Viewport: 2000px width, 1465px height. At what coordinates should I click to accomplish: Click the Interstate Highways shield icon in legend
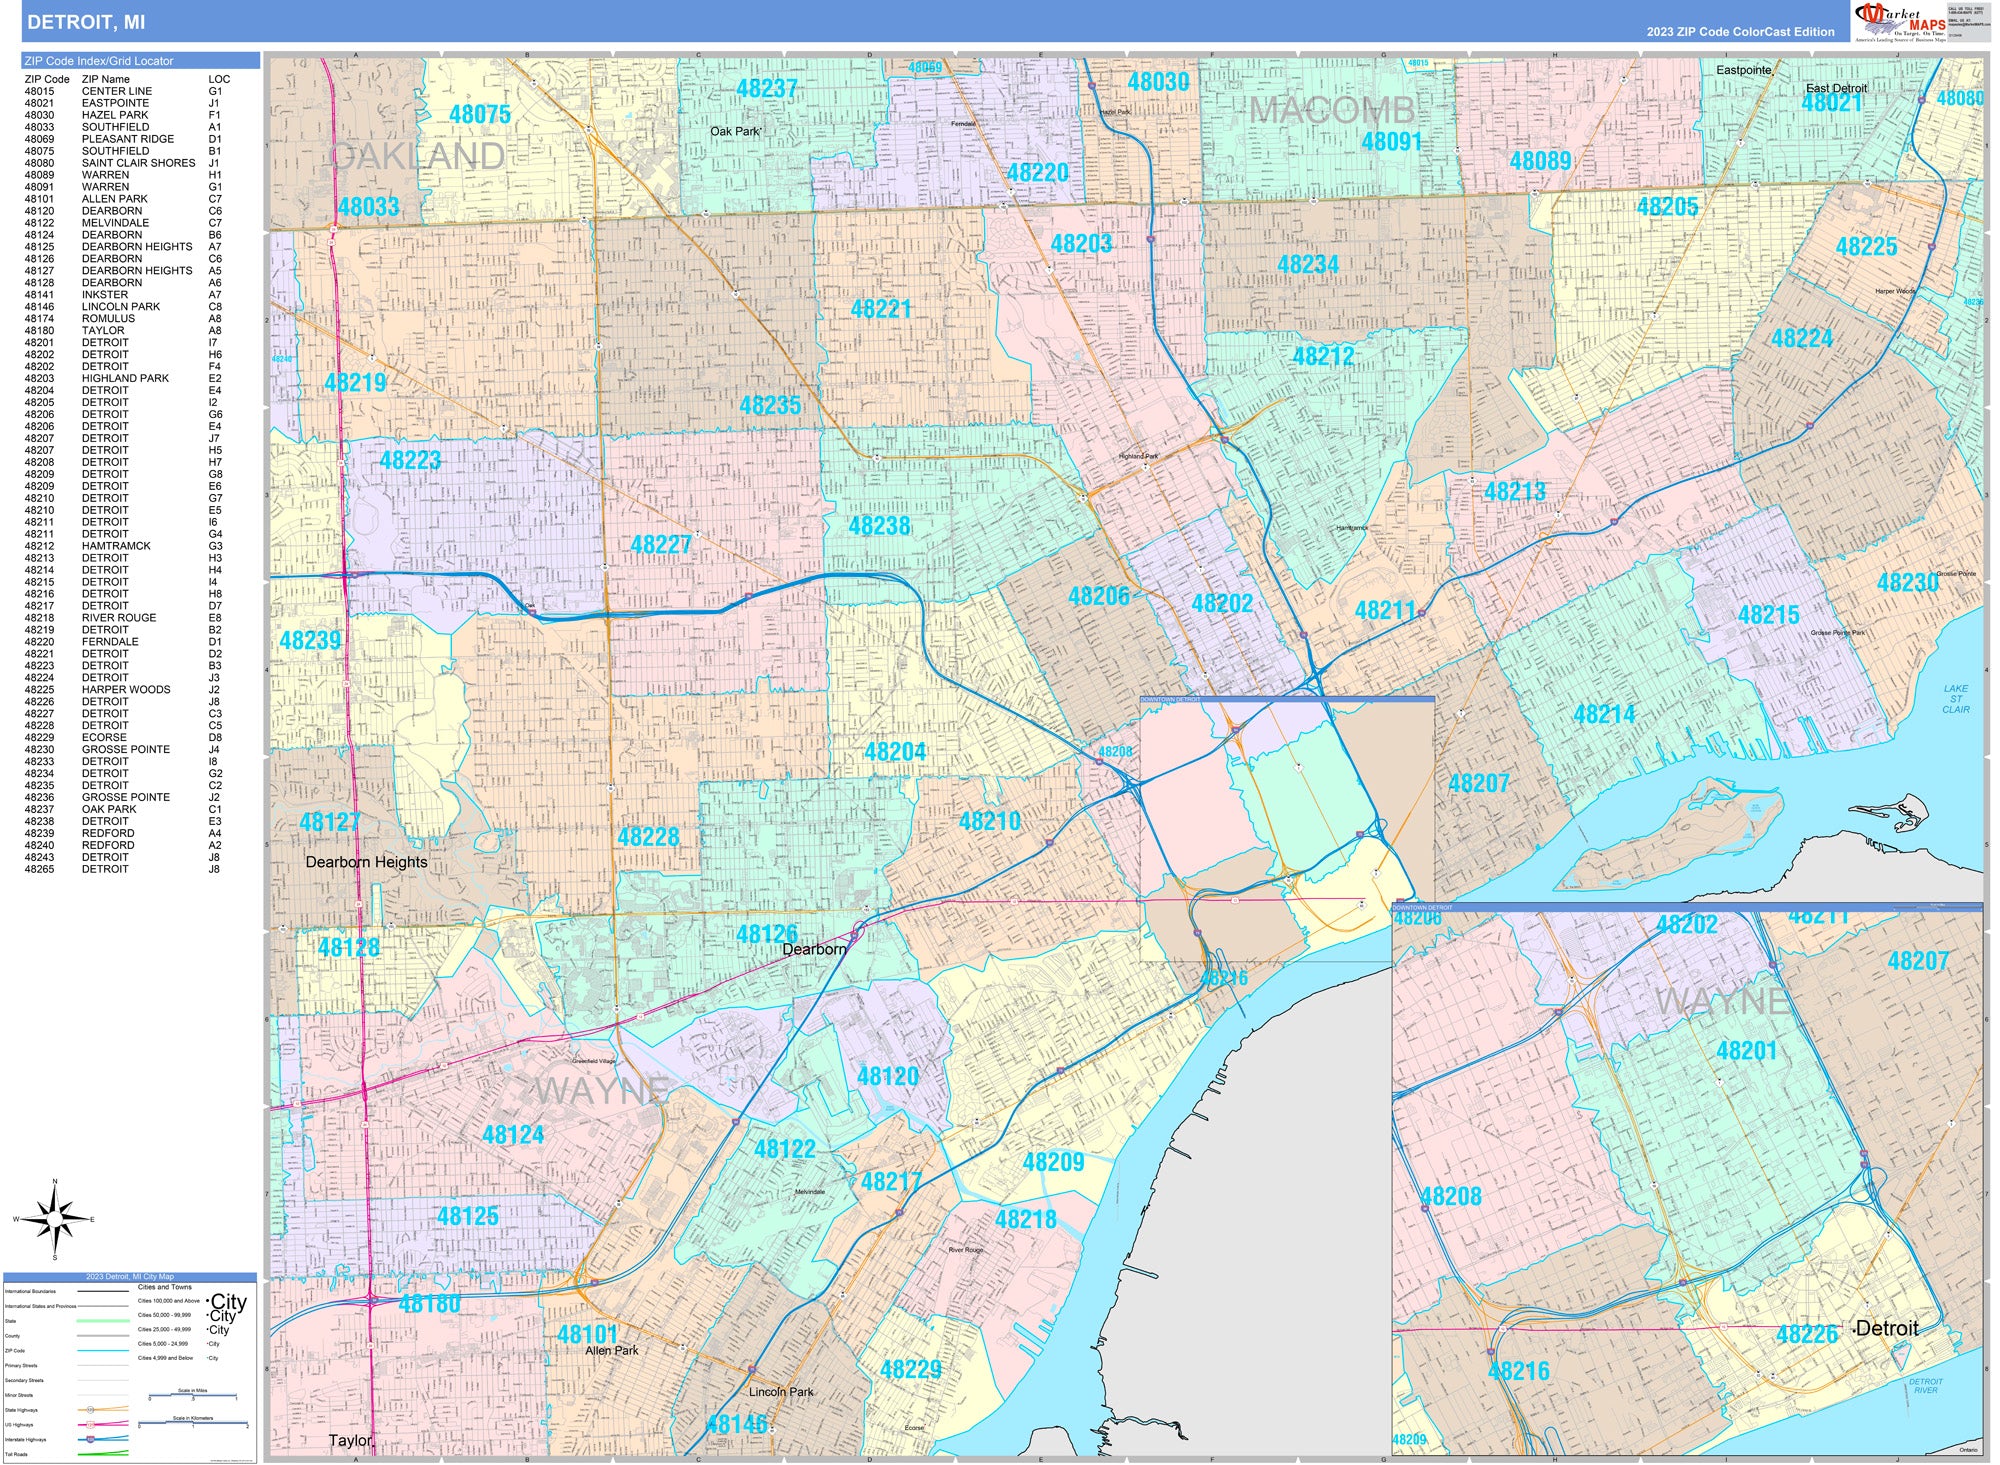tap(90, 1438)
